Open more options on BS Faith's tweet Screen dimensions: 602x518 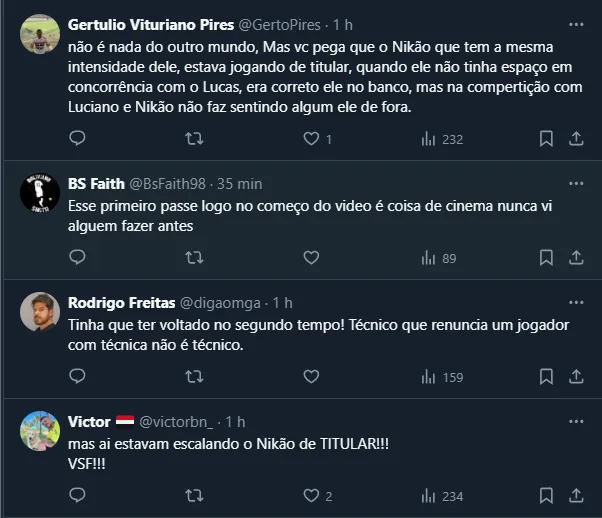576,183
